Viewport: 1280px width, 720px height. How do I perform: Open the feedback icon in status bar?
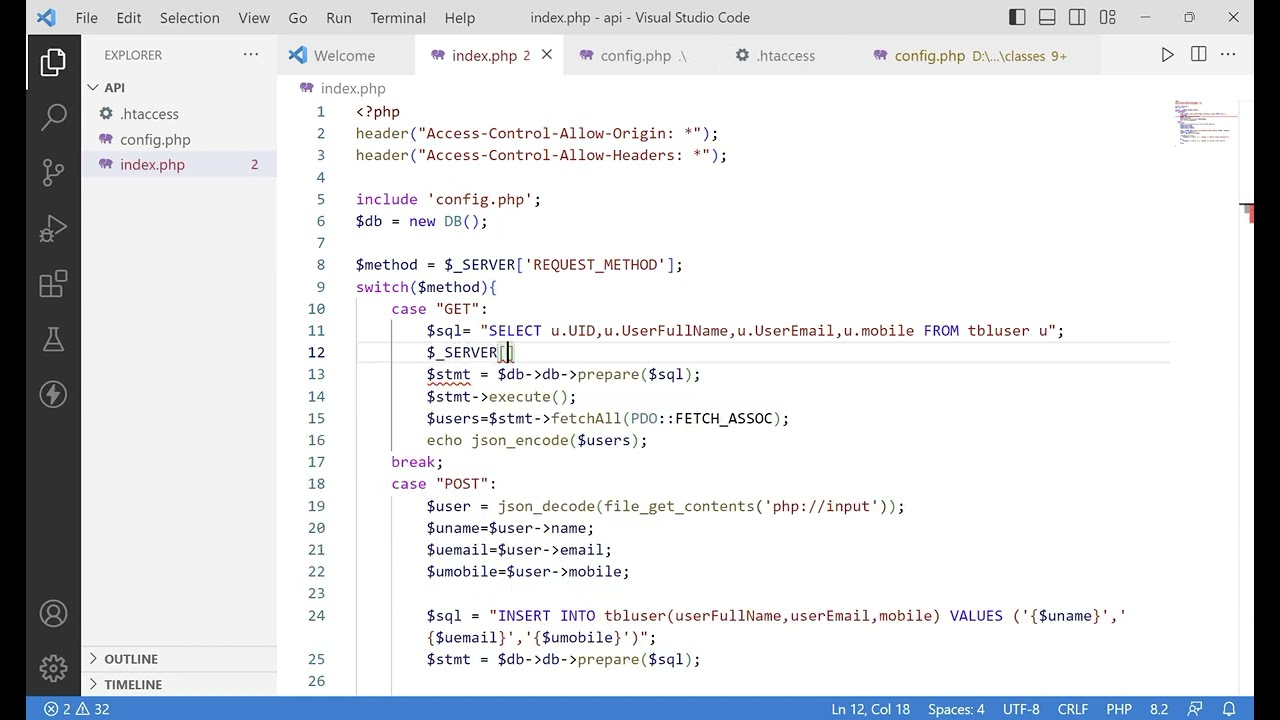pos(1193,709)
